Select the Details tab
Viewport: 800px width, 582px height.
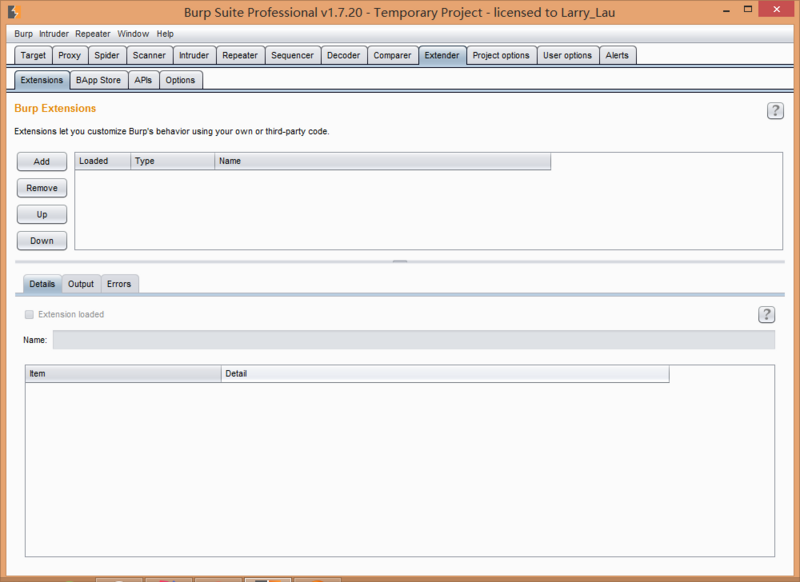(42, 284)
